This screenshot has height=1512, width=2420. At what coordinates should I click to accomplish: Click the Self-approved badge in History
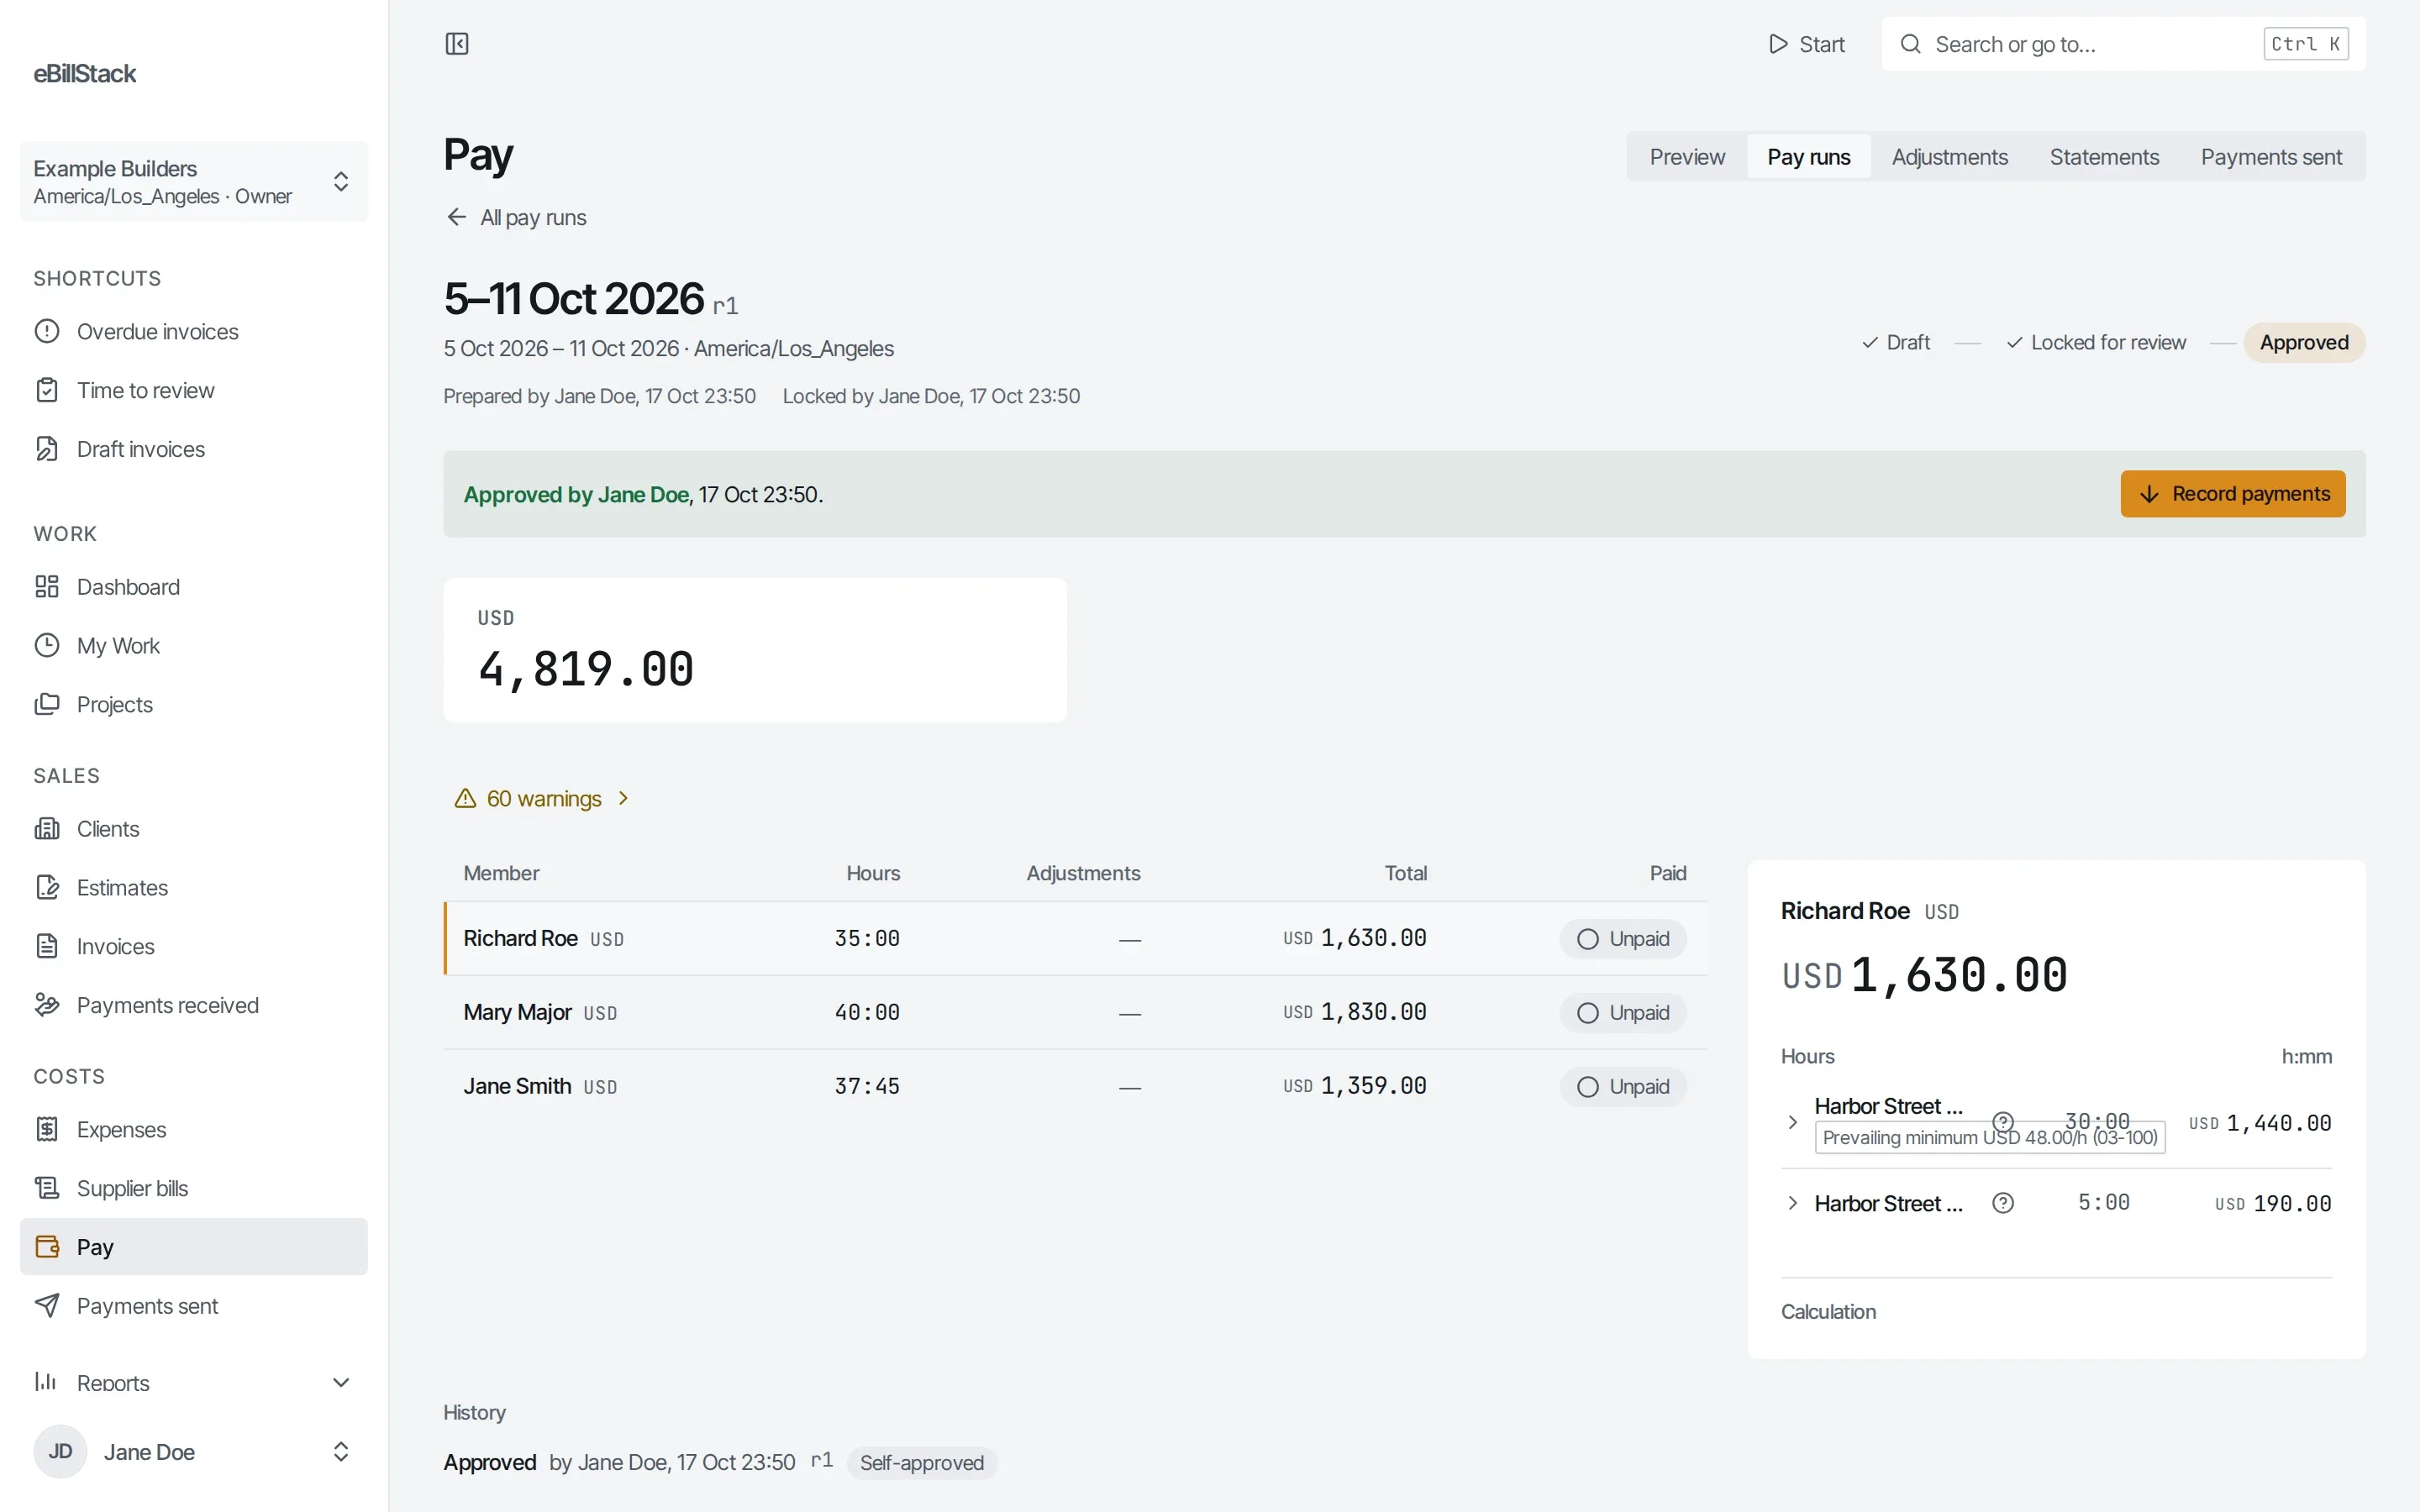pyautogui.click(x=921, y=1463)
